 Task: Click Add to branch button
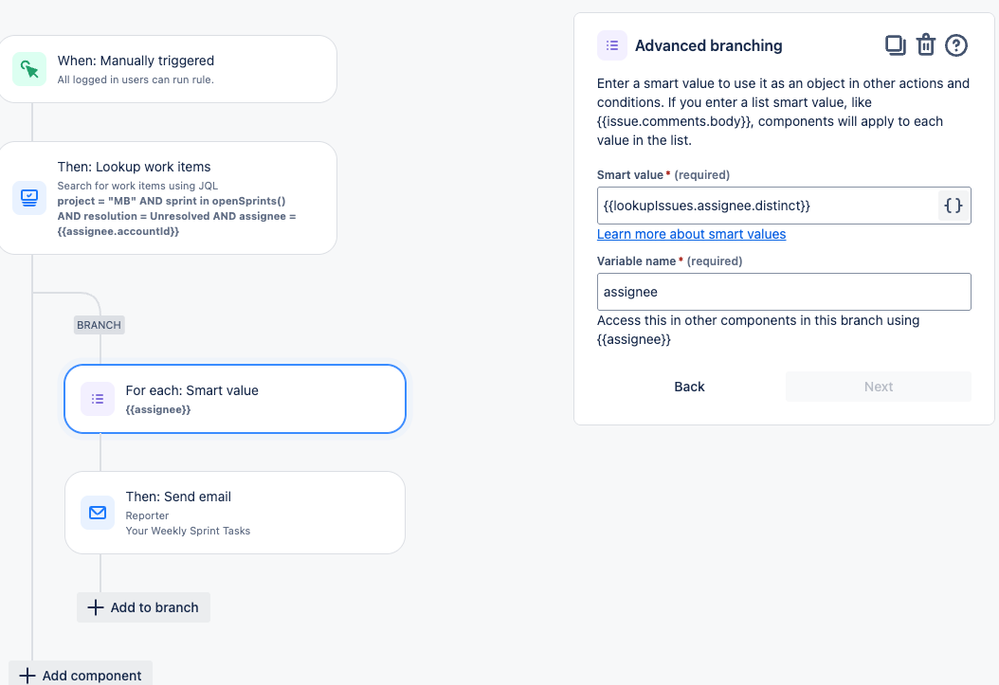pyautogui.click(x=143, y=607)
